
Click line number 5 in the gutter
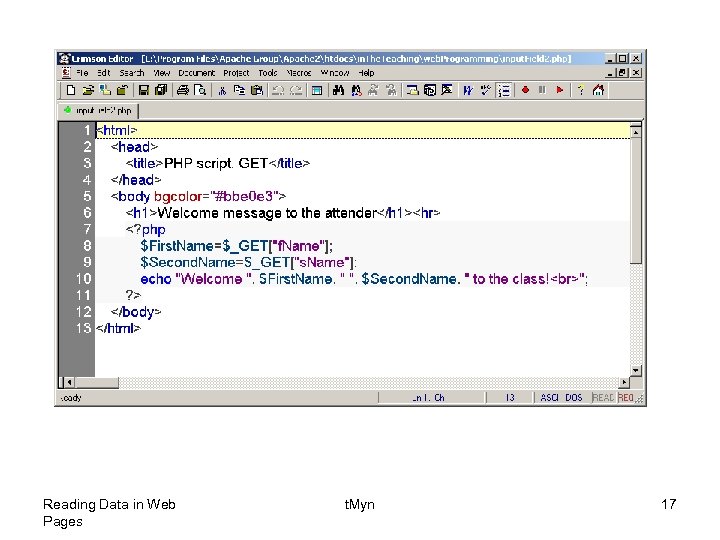pyautogui.click(x=87, y=197)
